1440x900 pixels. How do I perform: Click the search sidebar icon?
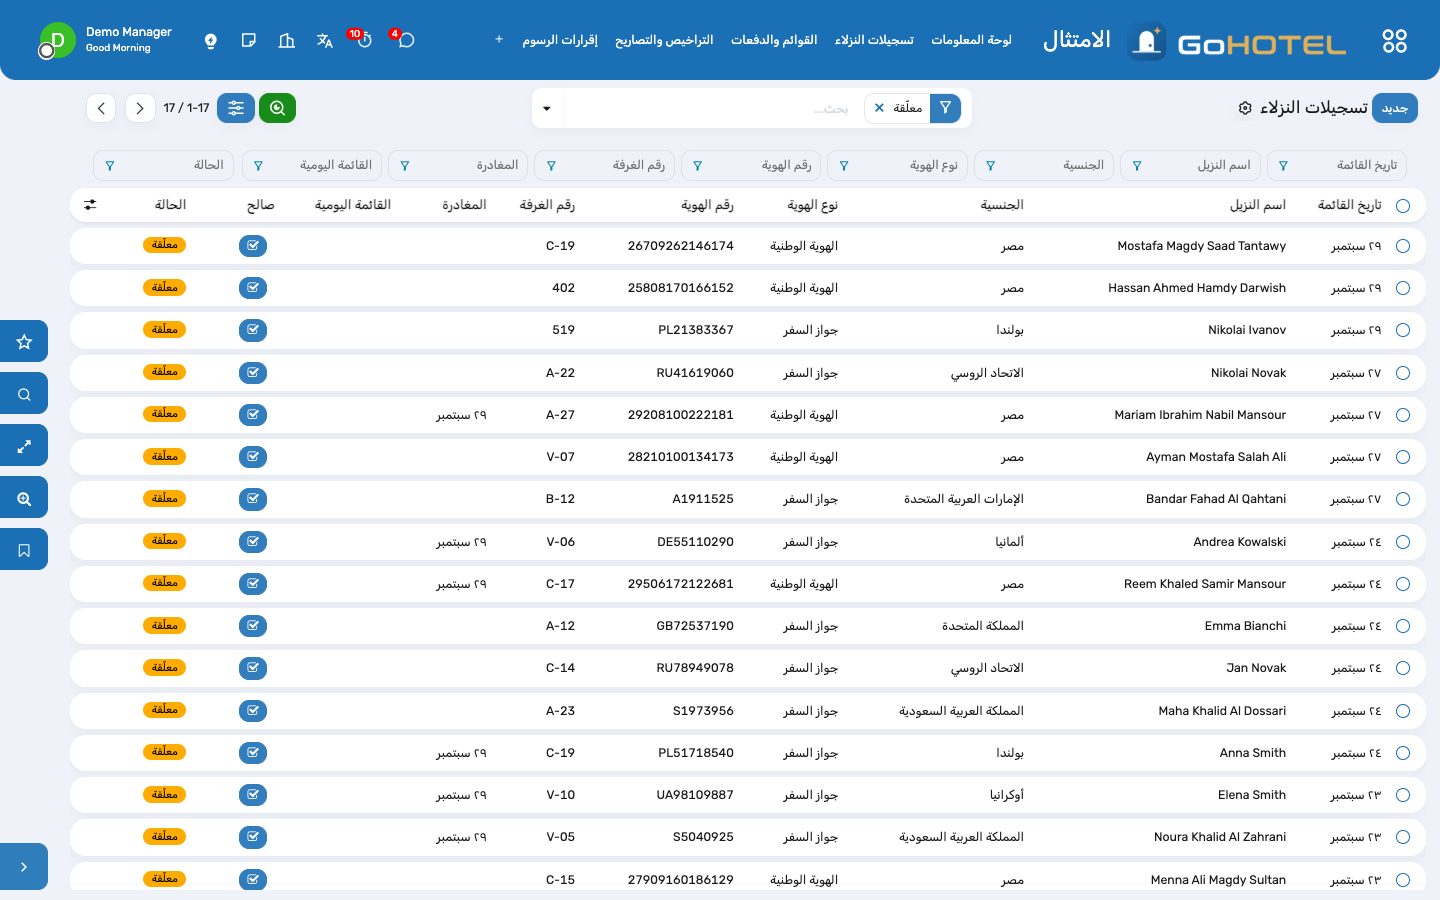tap(24, 394)
